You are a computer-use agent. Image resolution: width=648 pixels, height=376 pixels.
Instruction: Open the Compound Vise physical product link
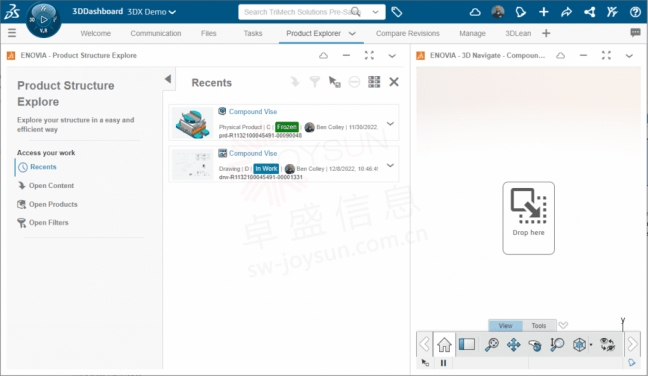point(253,112)
